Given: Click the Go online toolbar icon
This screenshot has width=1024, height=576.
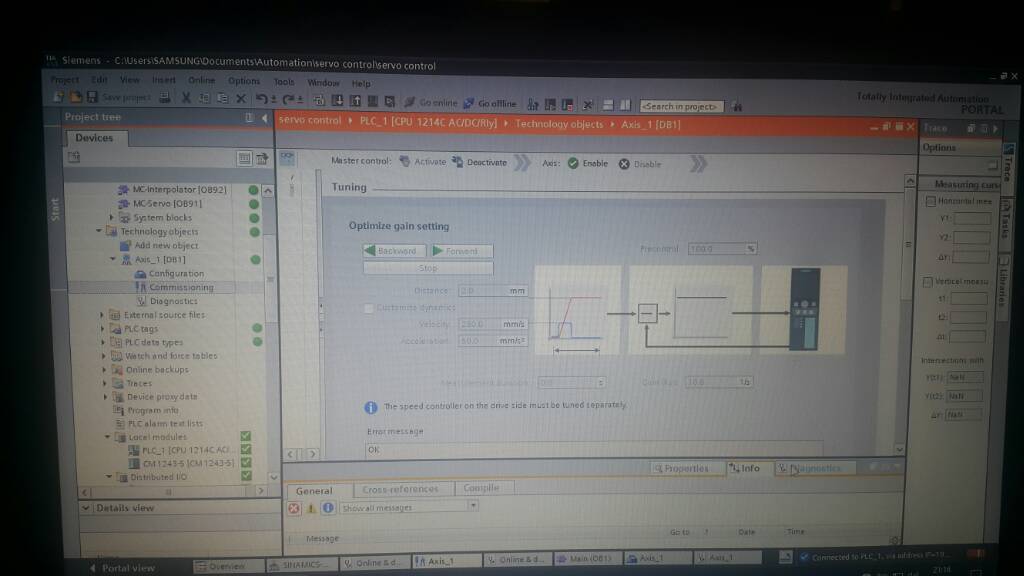Looking at the screenshot, I should pyautogui.click(x=431, y=103).
